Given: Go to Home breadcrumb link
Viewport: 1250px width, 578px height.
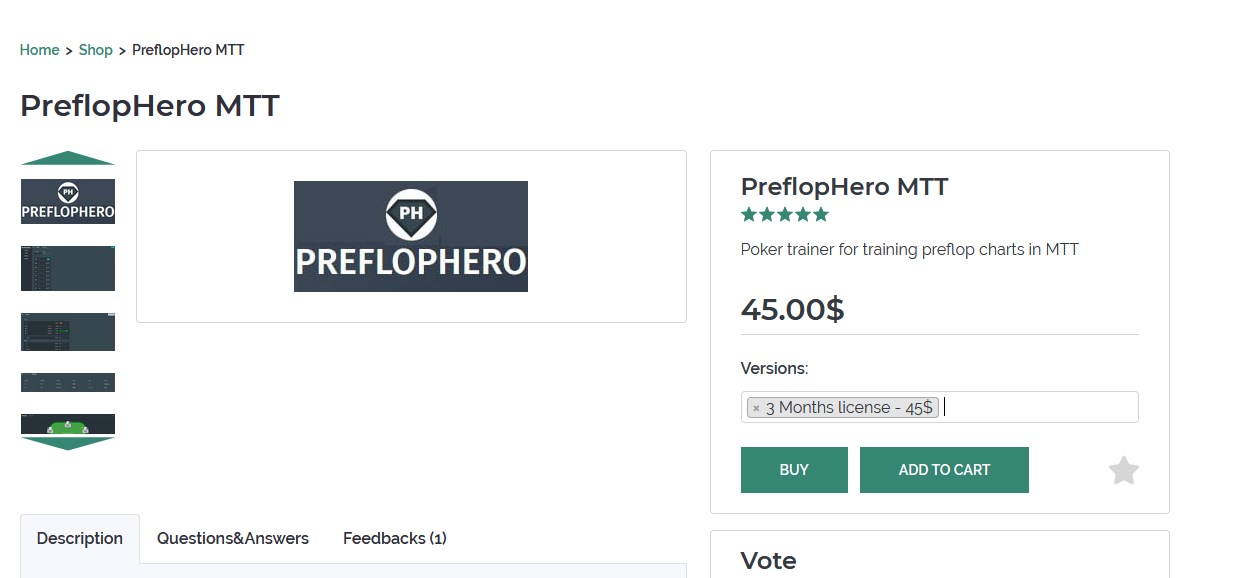Looking at the screenshot, I should click(x=39, y=50).
